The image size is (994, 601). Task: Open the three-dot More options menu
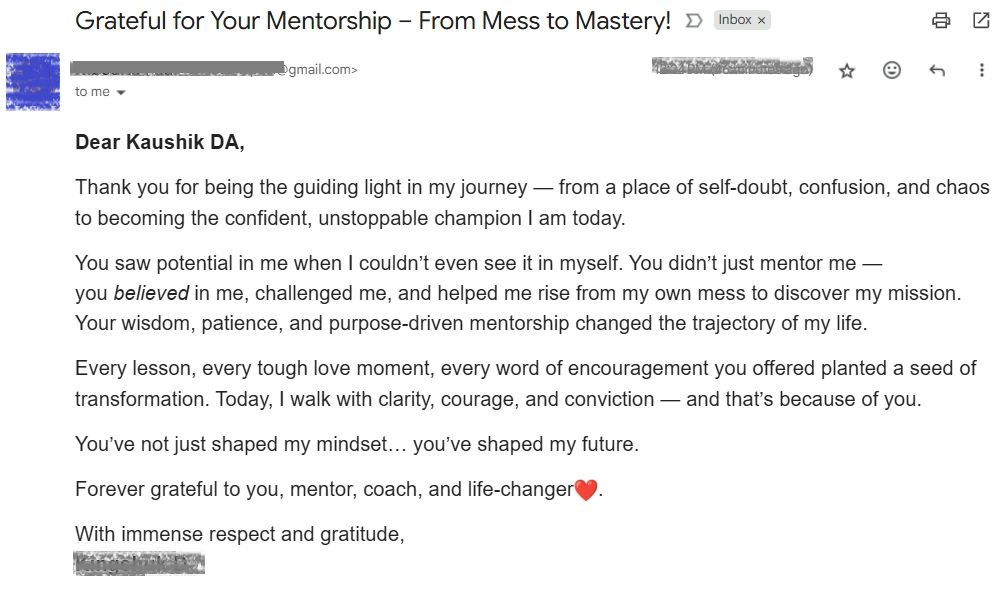(981, 70)
